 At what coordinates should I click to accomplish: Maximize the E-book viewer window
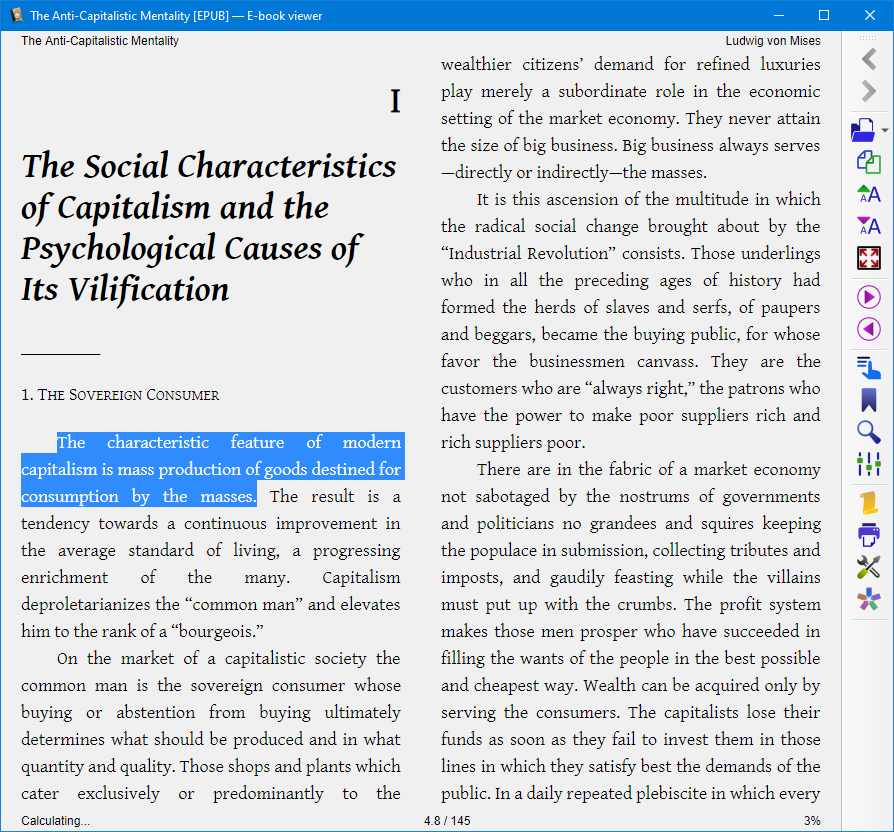pos(824,15)
